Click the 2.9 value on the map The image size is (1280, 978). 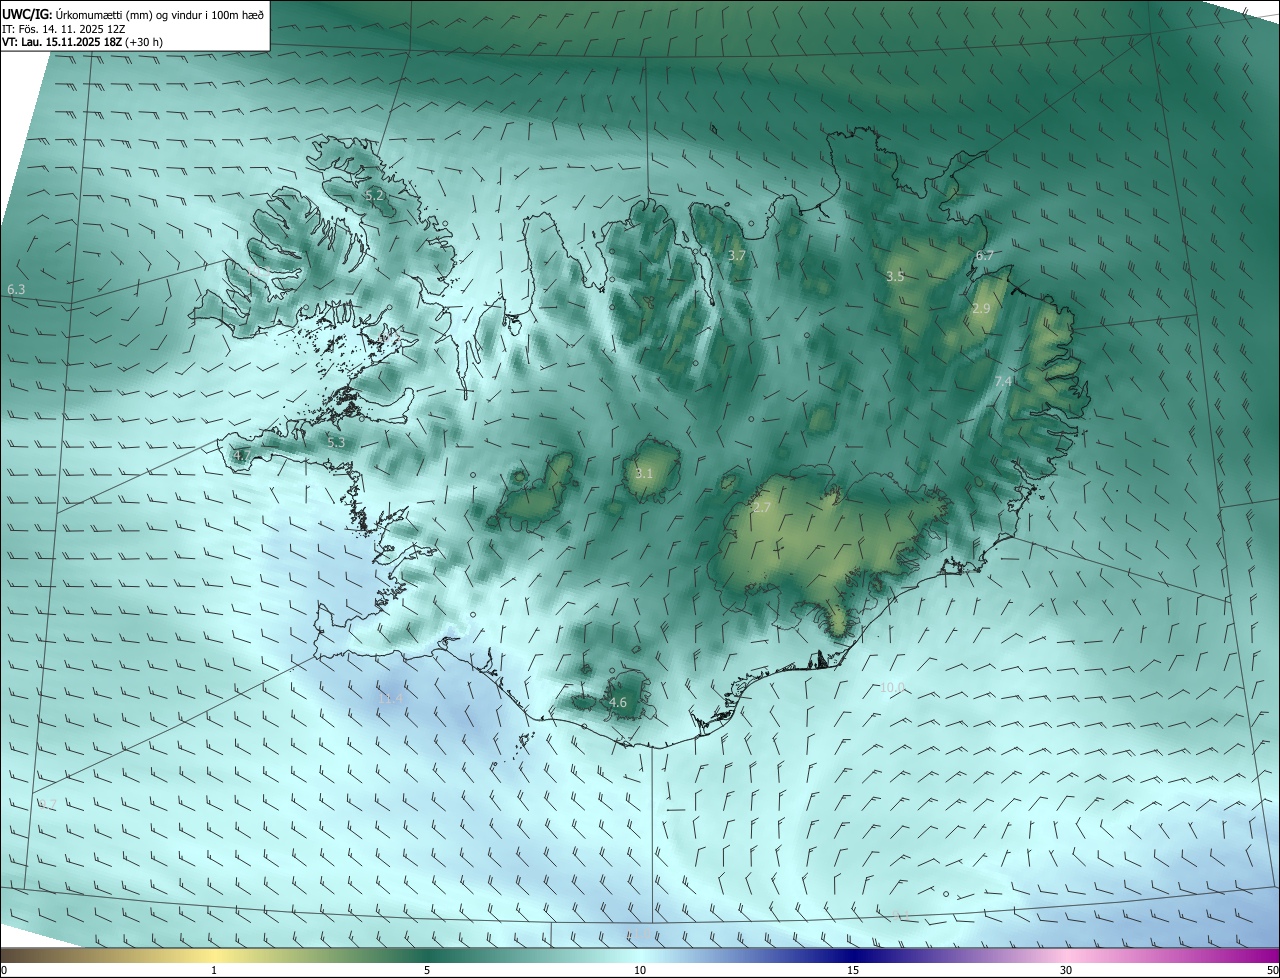point(981,309)
